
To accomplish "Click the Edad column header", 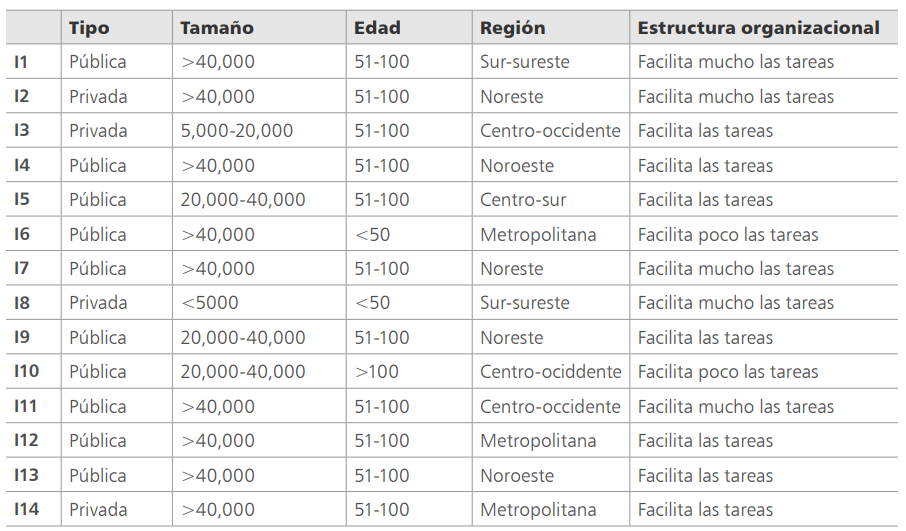I will click(377, 28).
